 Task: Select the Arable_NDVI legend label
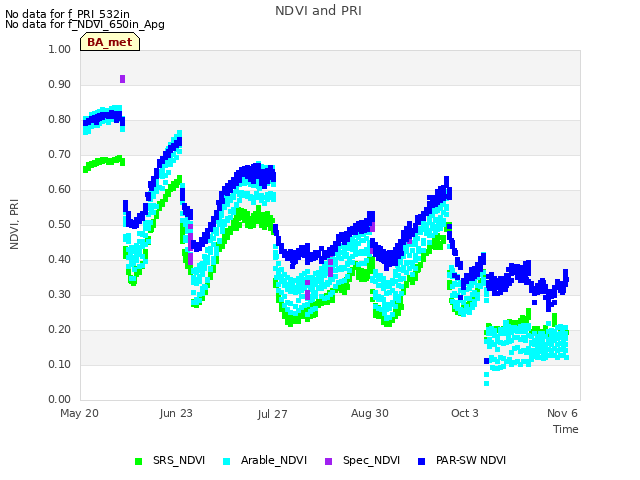(x=273, y=460)
